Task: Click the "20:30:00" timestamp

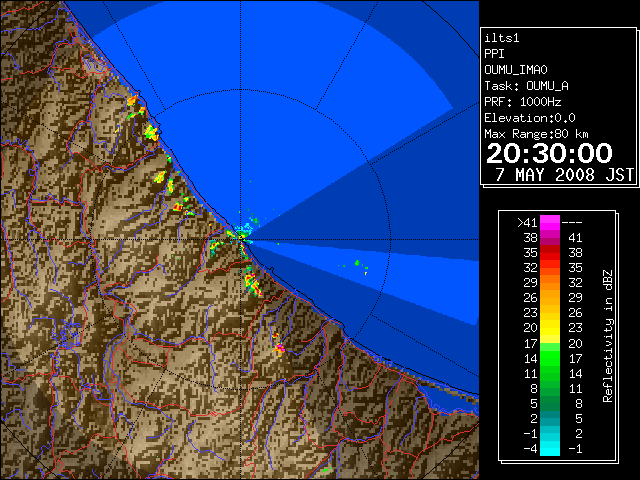Action: [549, 153]
